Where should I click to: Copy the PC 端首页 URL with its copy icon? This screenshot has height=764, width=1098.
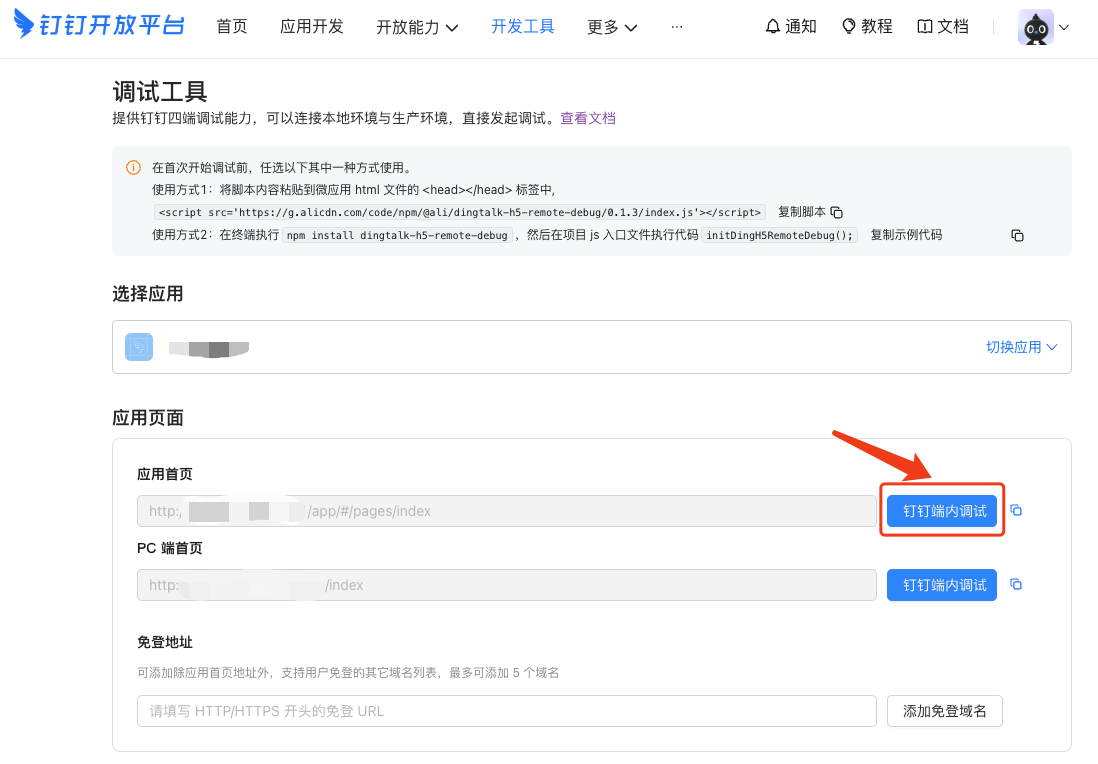click(1016, 584)
